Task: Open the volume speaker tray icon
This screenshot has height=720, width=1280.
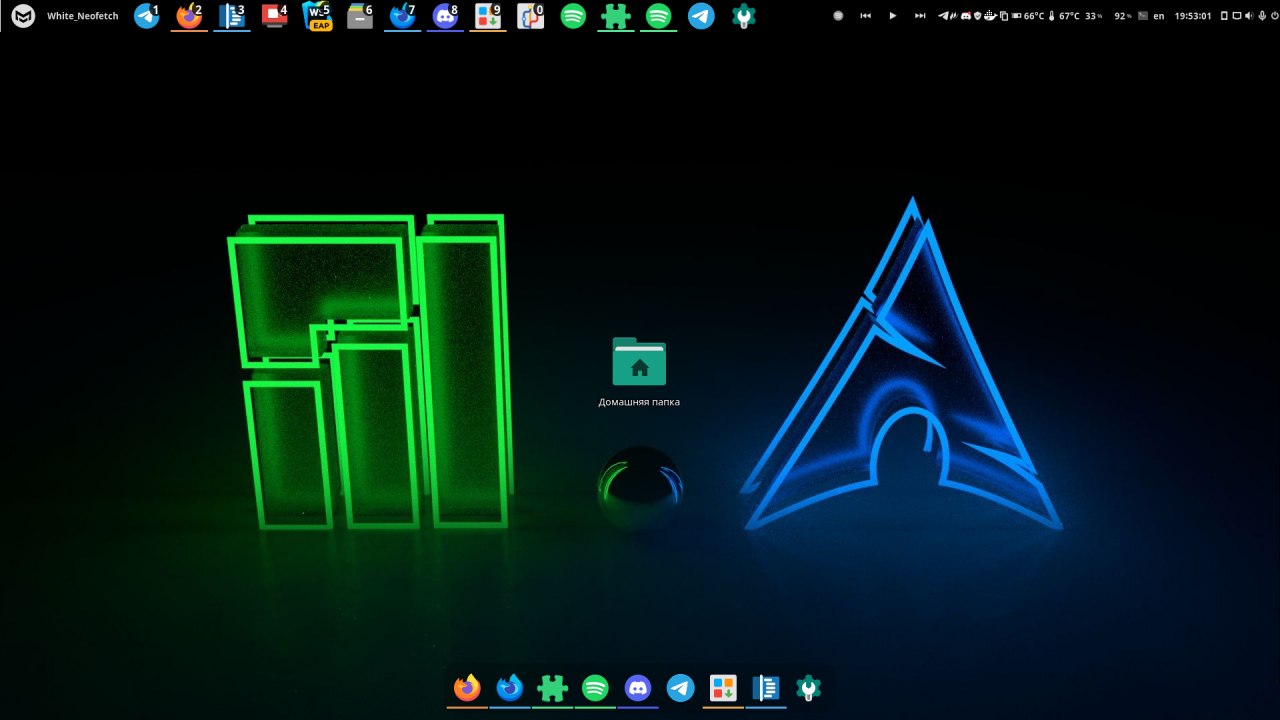Action: tap(1247, 16)
